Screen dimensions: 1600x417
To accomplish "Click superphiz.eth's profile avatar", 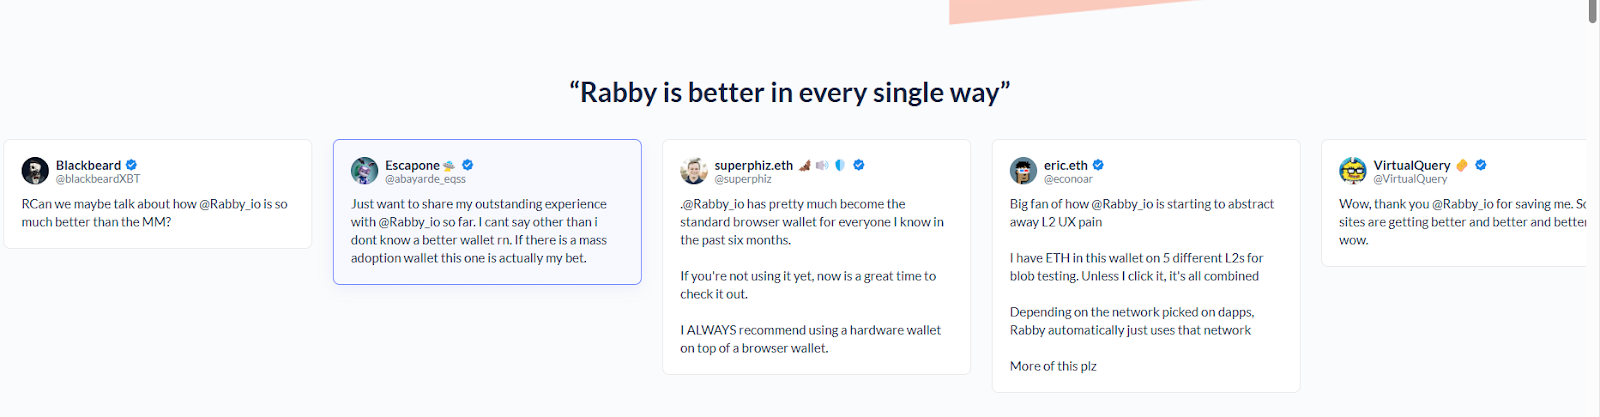I will pyautogui.click(x=694, y=171).
